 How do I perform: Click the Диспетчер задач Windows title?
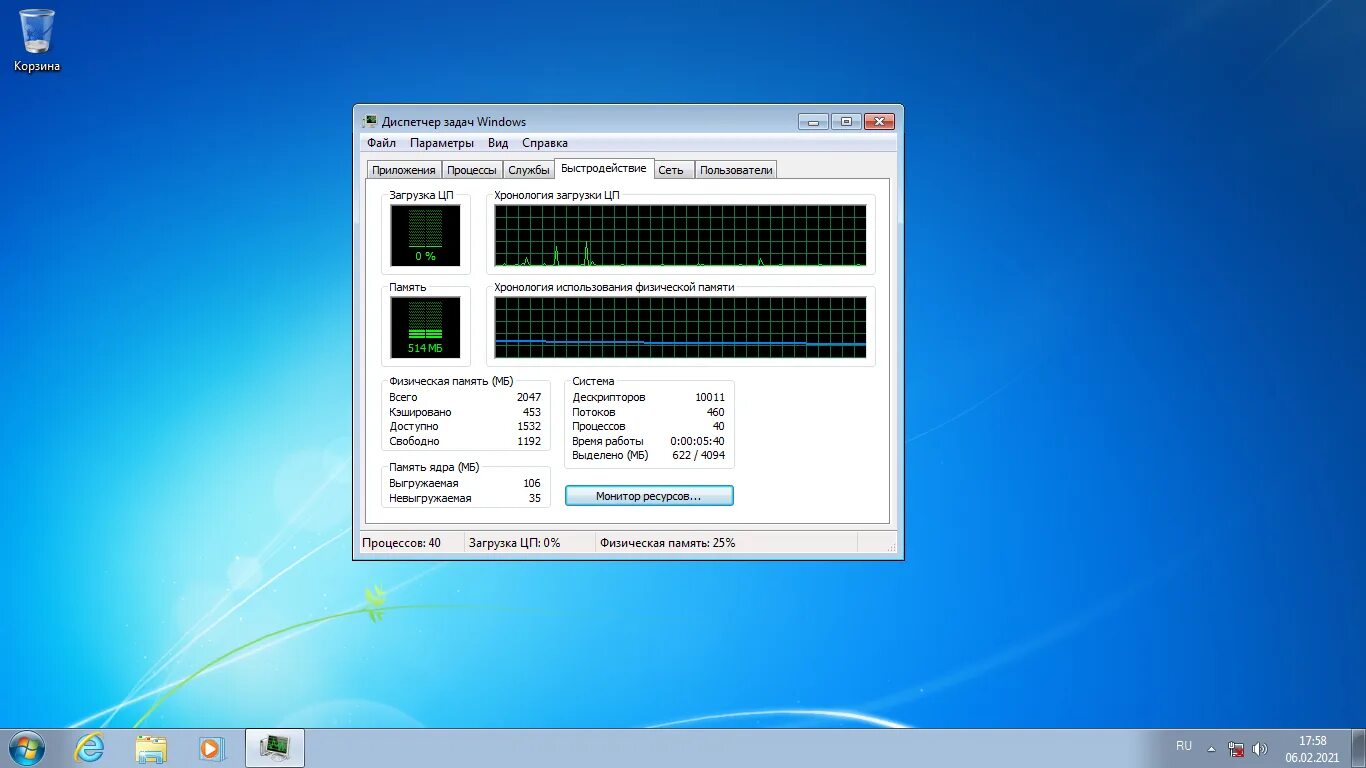454,122
